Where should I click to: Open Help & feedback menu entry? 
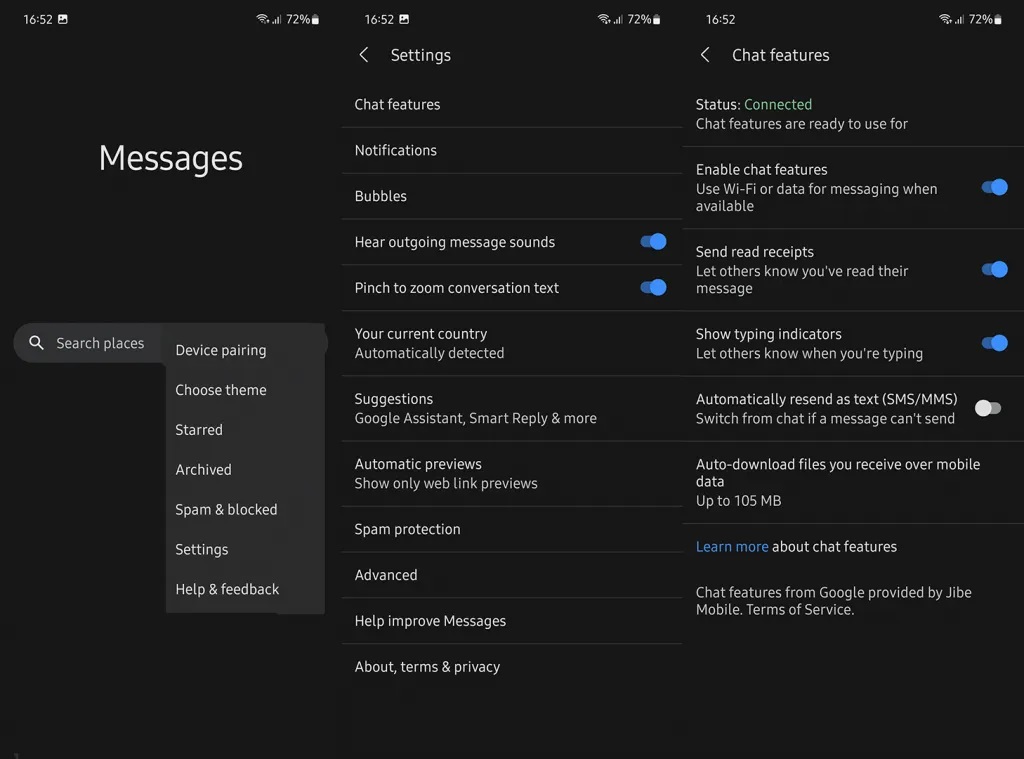(x=245, y=589)
